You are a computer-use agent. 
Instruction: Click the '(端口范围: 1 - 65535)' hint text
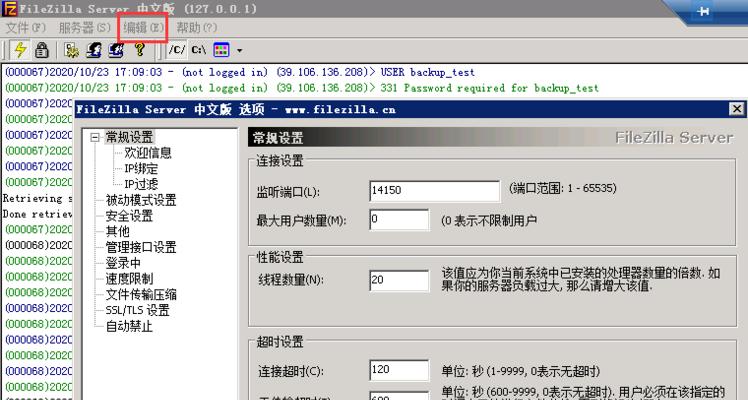coord(562,188)
